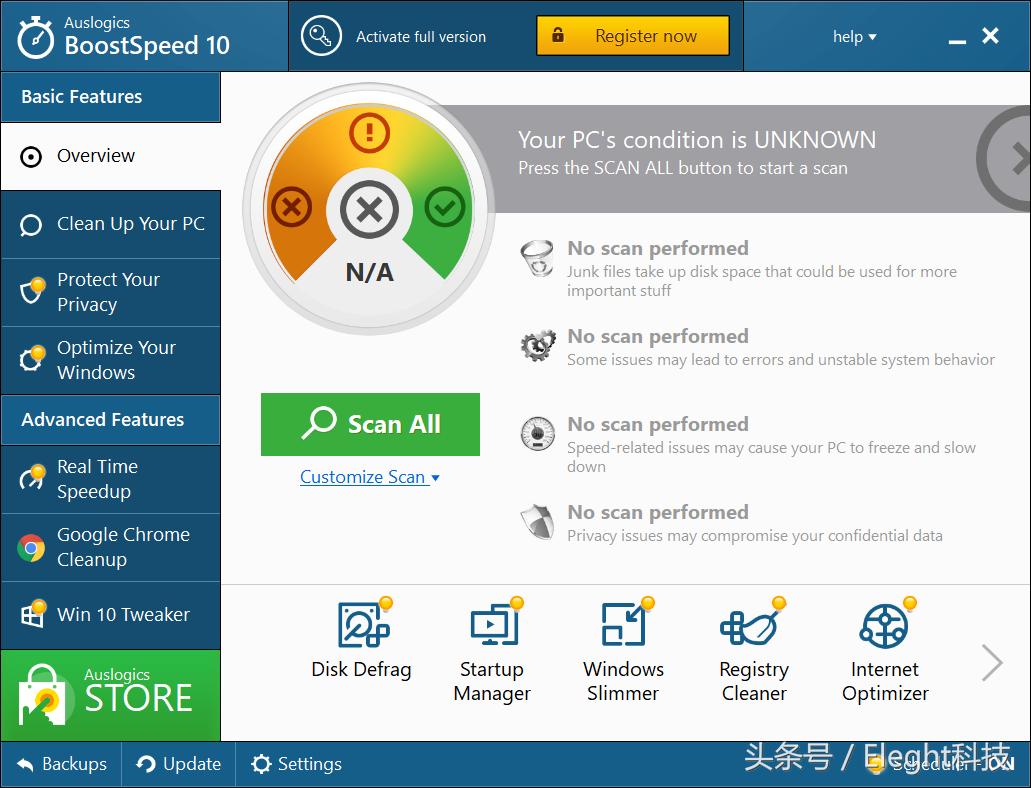This screenshot has width=1031, height=788.
Task: Open Settings from the bottom bar
Action: (296, 764)
